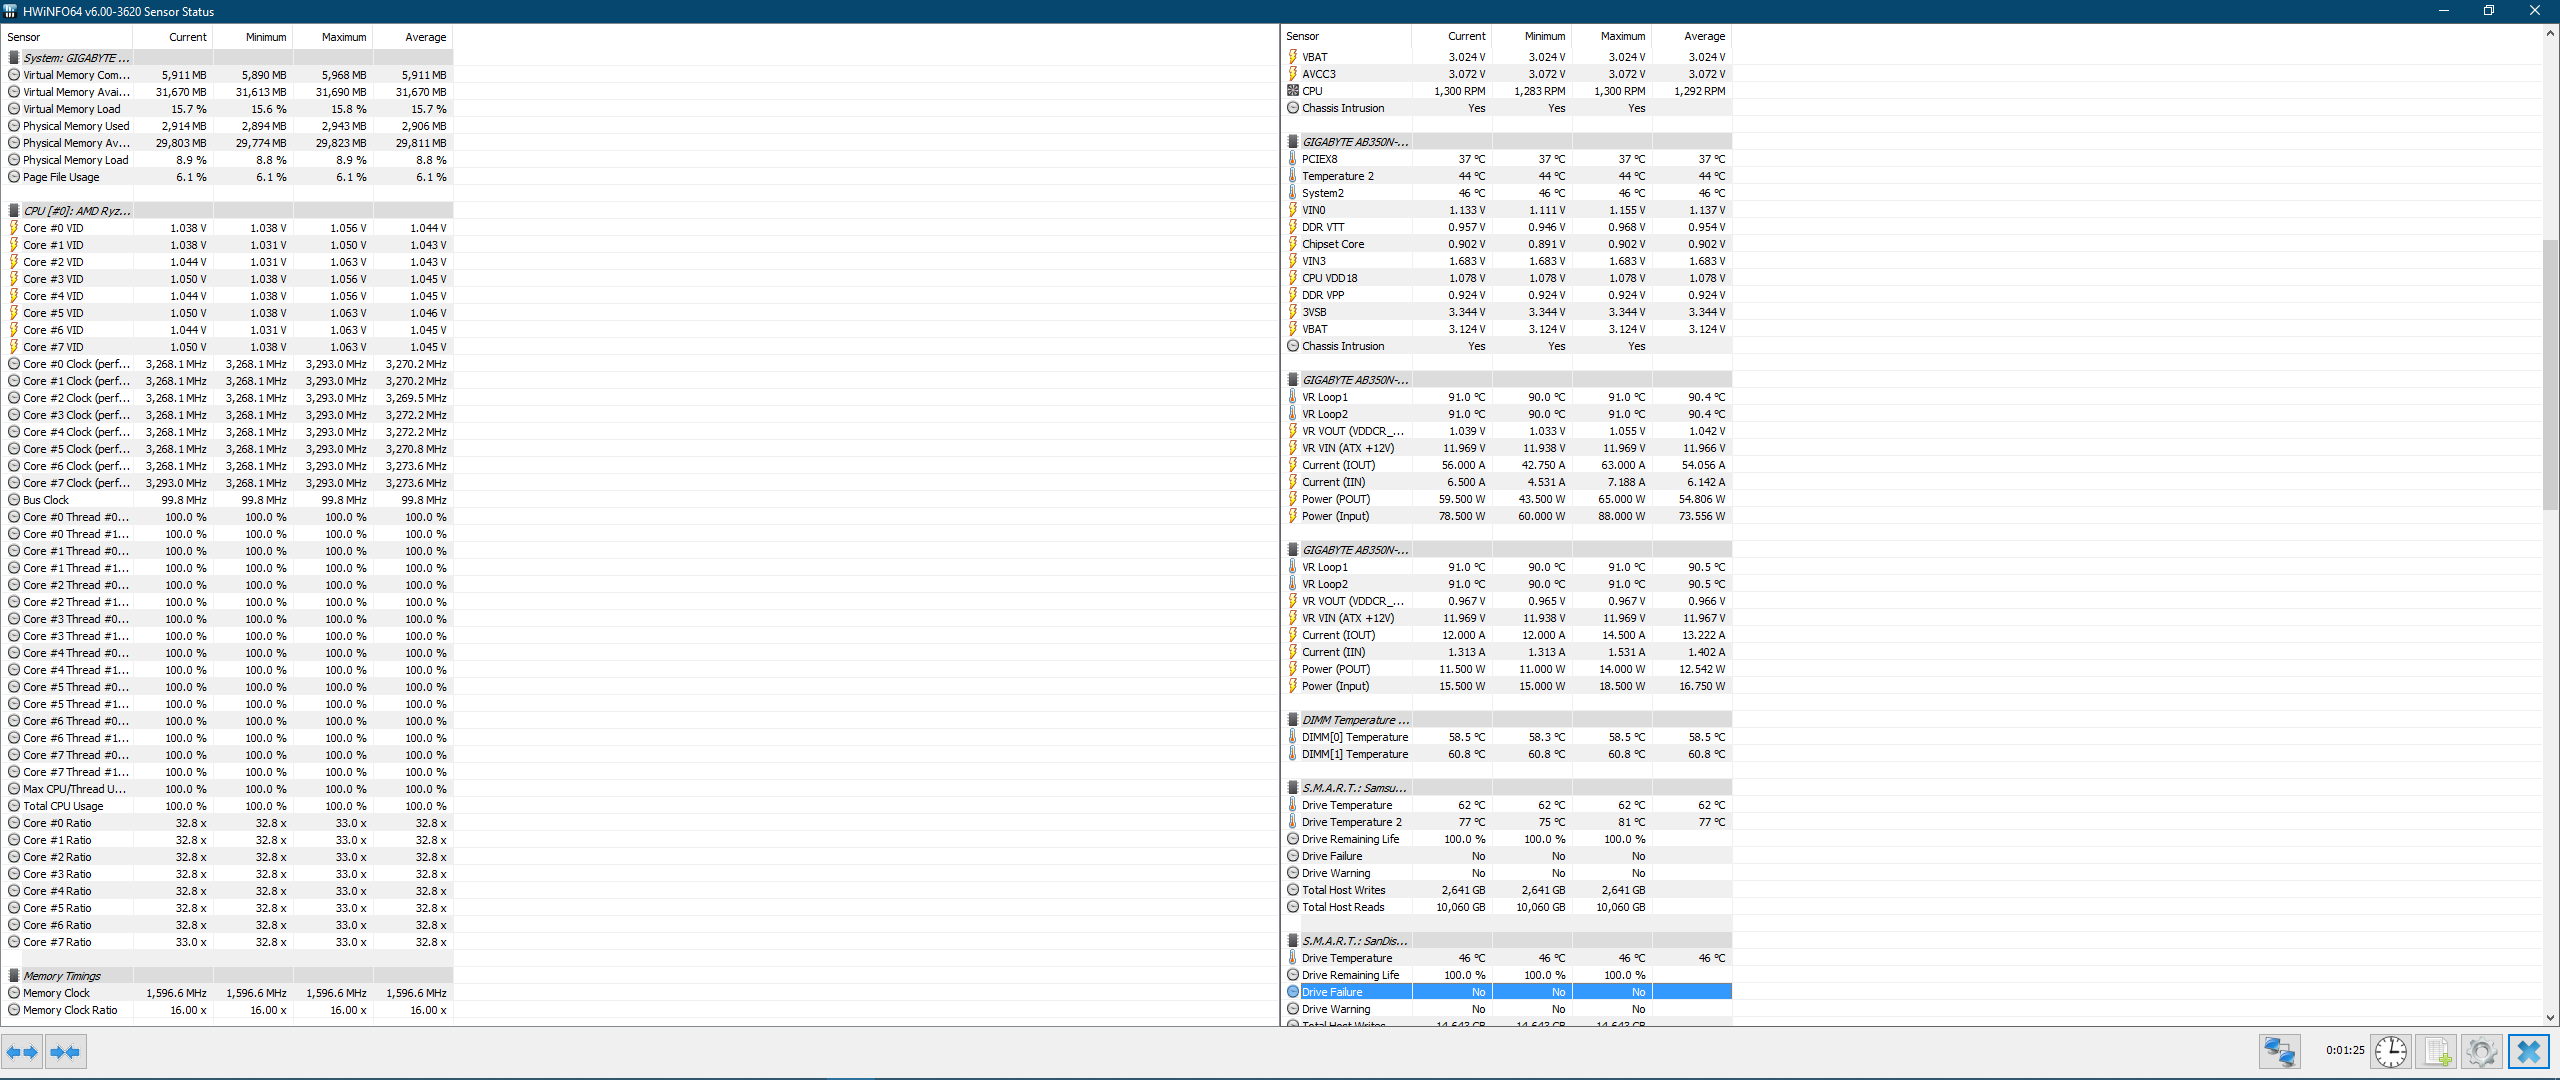Select the CPU [#0]: AMD Ryzen group header

(x=76, y=211)
